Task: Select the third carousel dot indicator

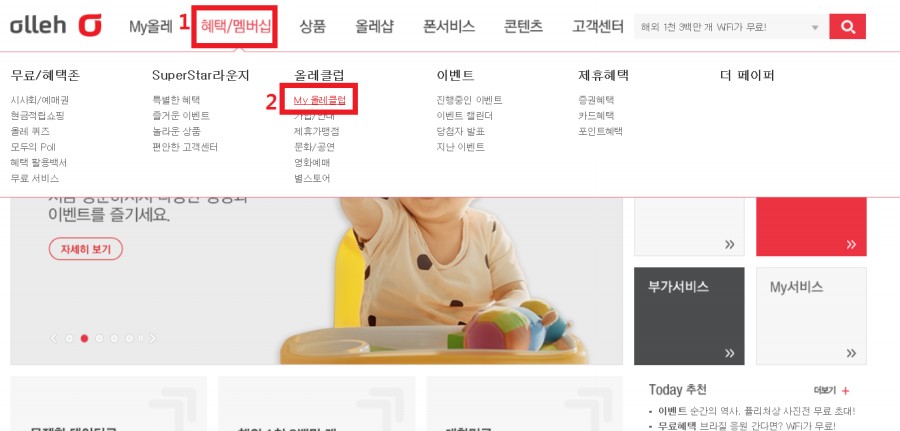Action: click(99, 339)
